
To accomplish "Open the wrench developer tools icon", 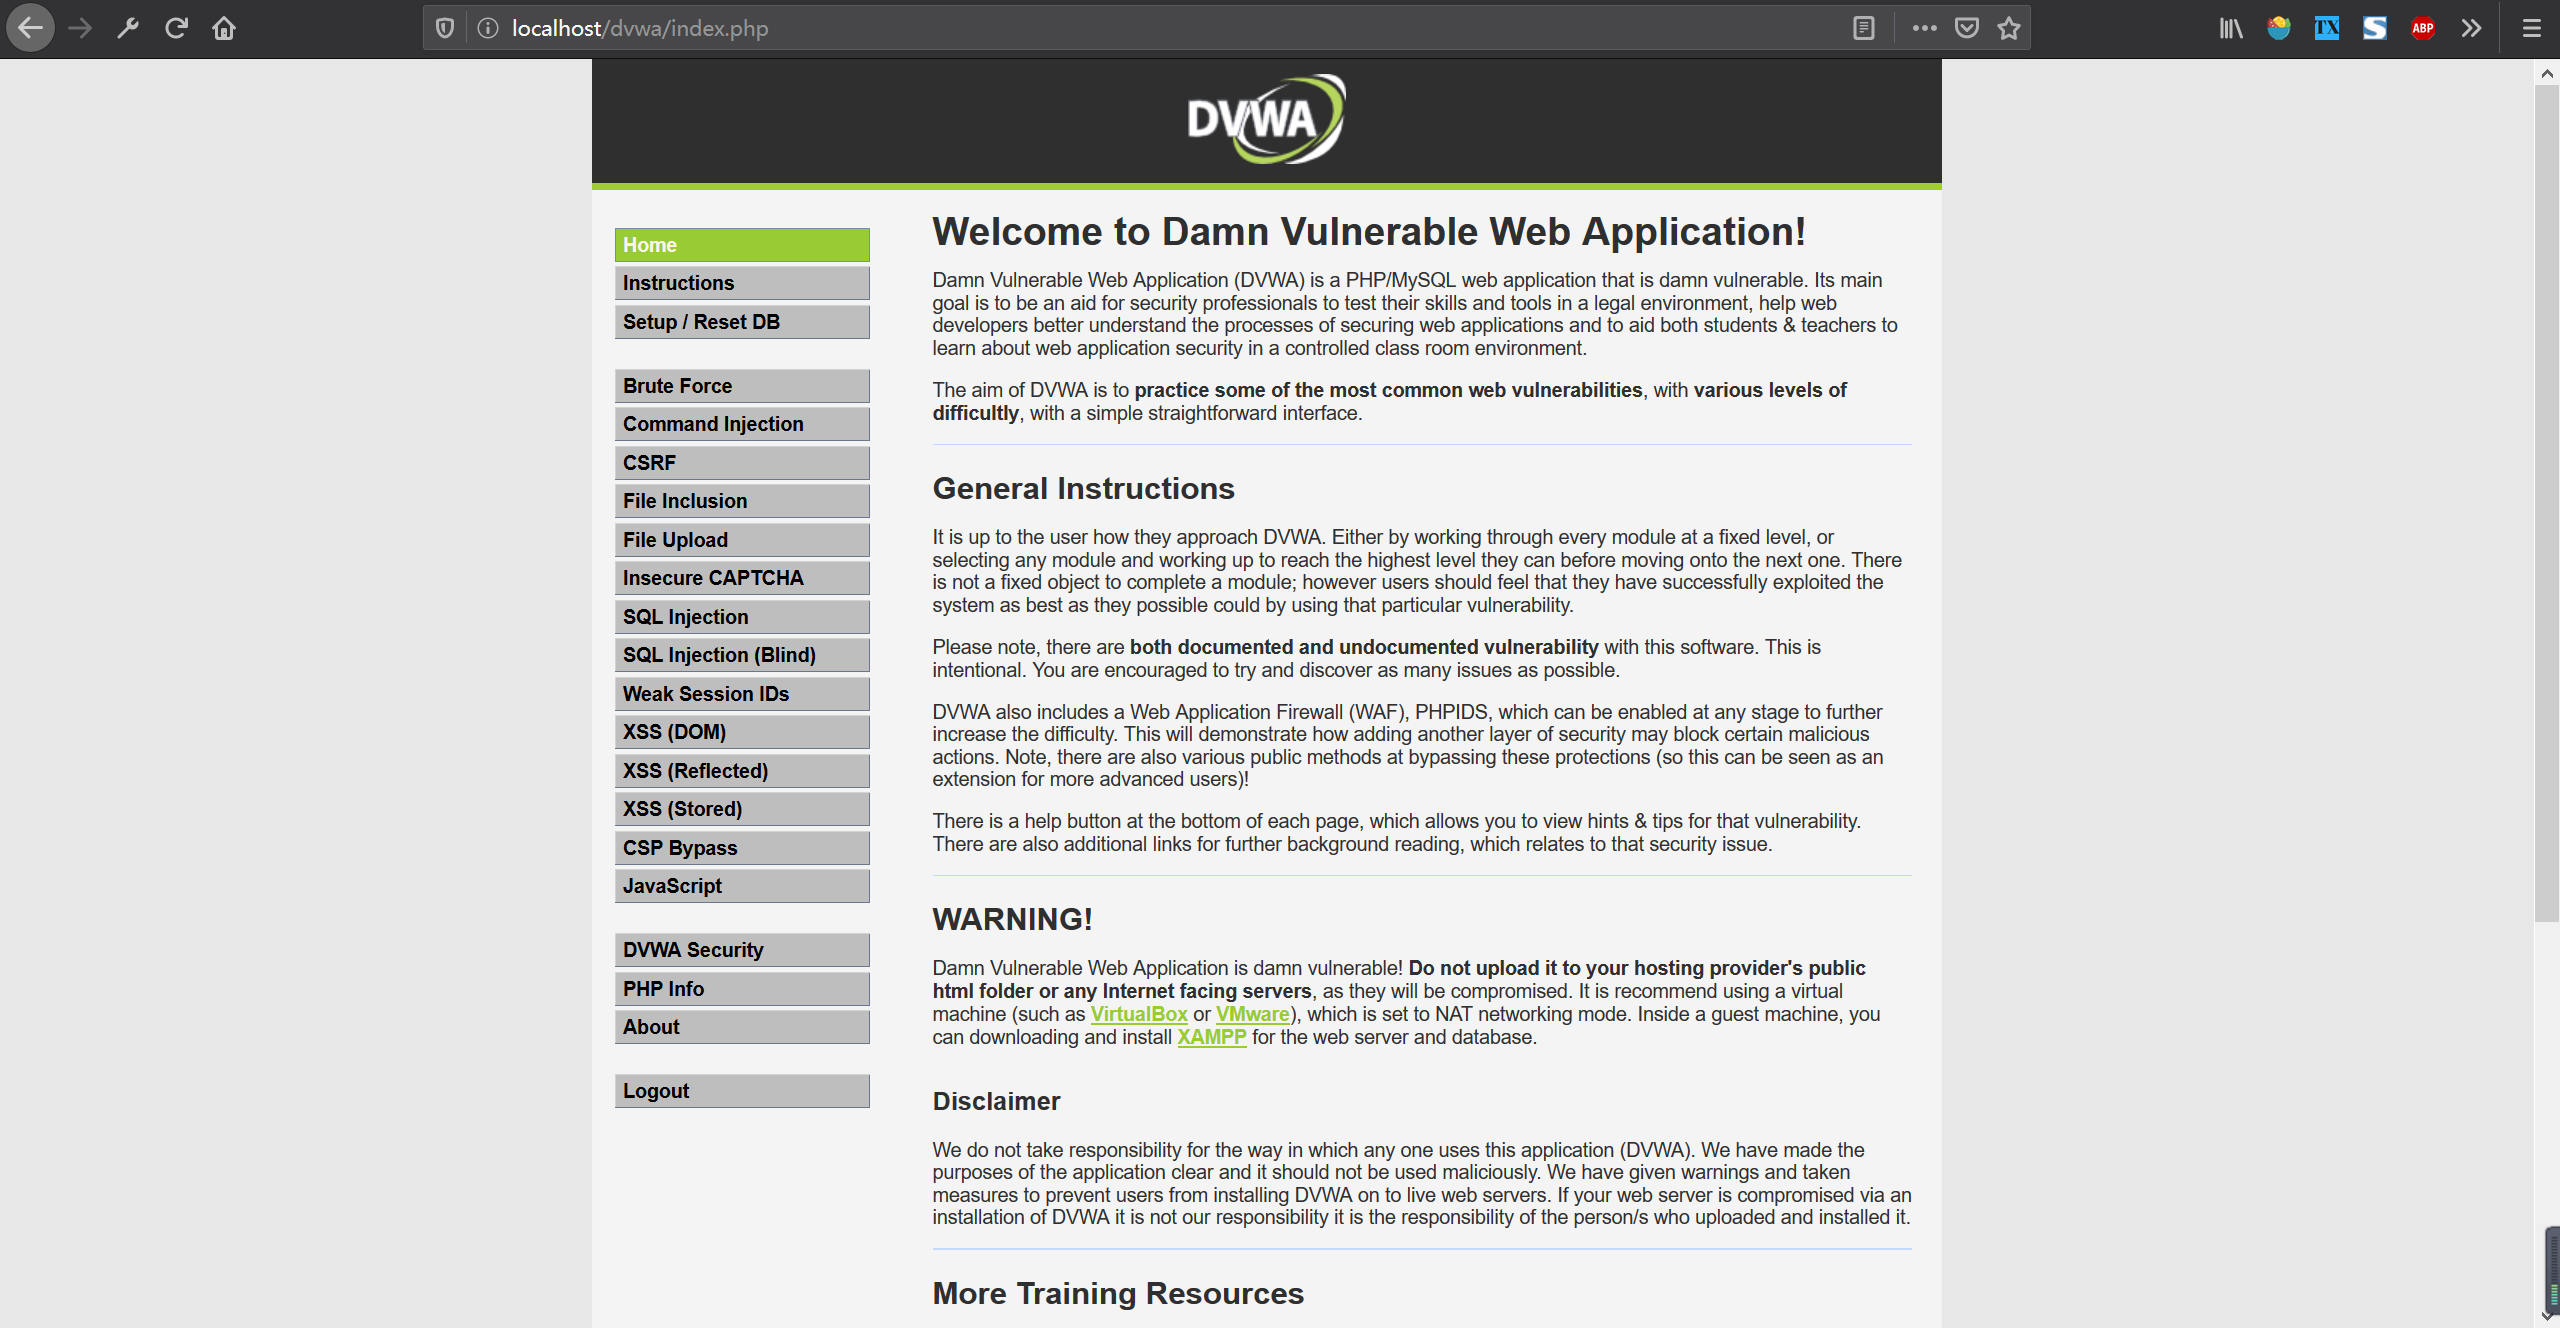I will coord(128,28).
